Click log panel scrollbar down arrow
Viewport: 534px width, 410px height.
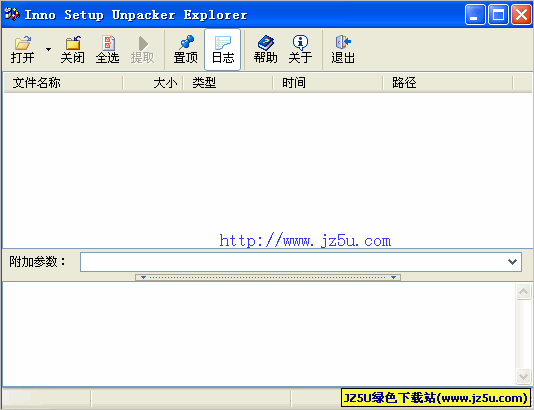click(x=523, y=376)
